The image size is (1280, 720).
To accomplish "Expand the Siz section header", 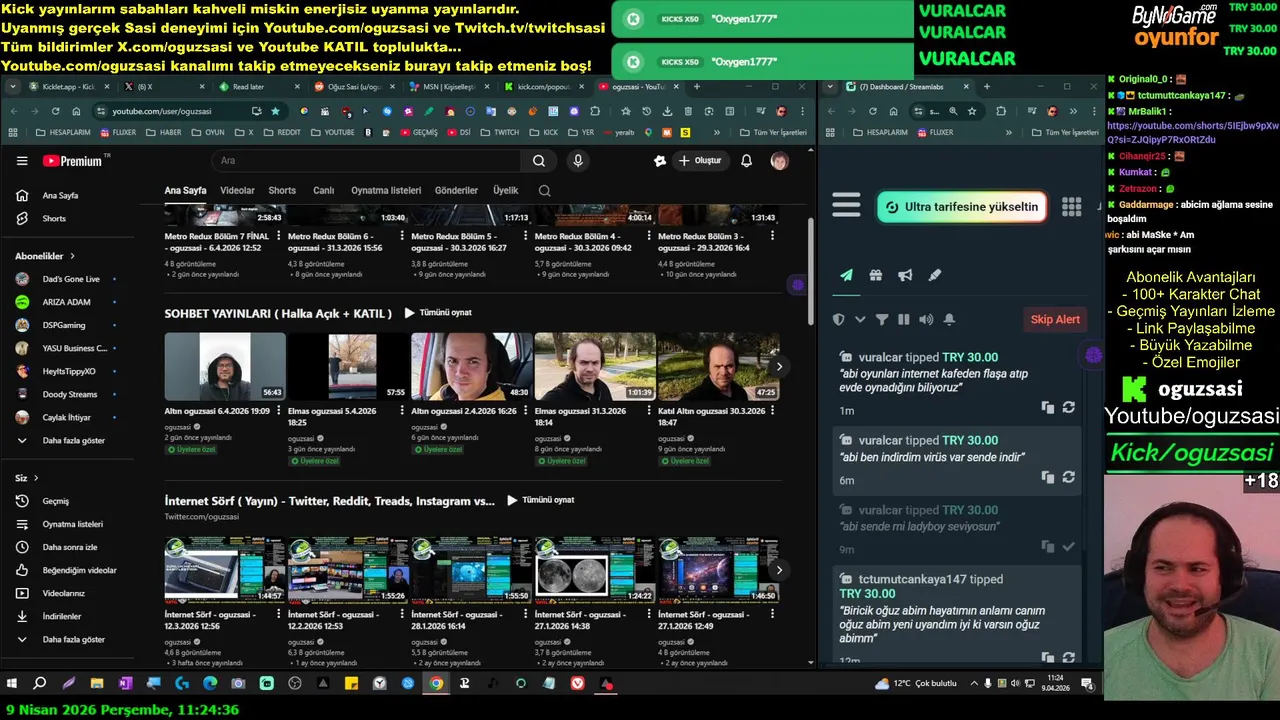I will 27,478.
